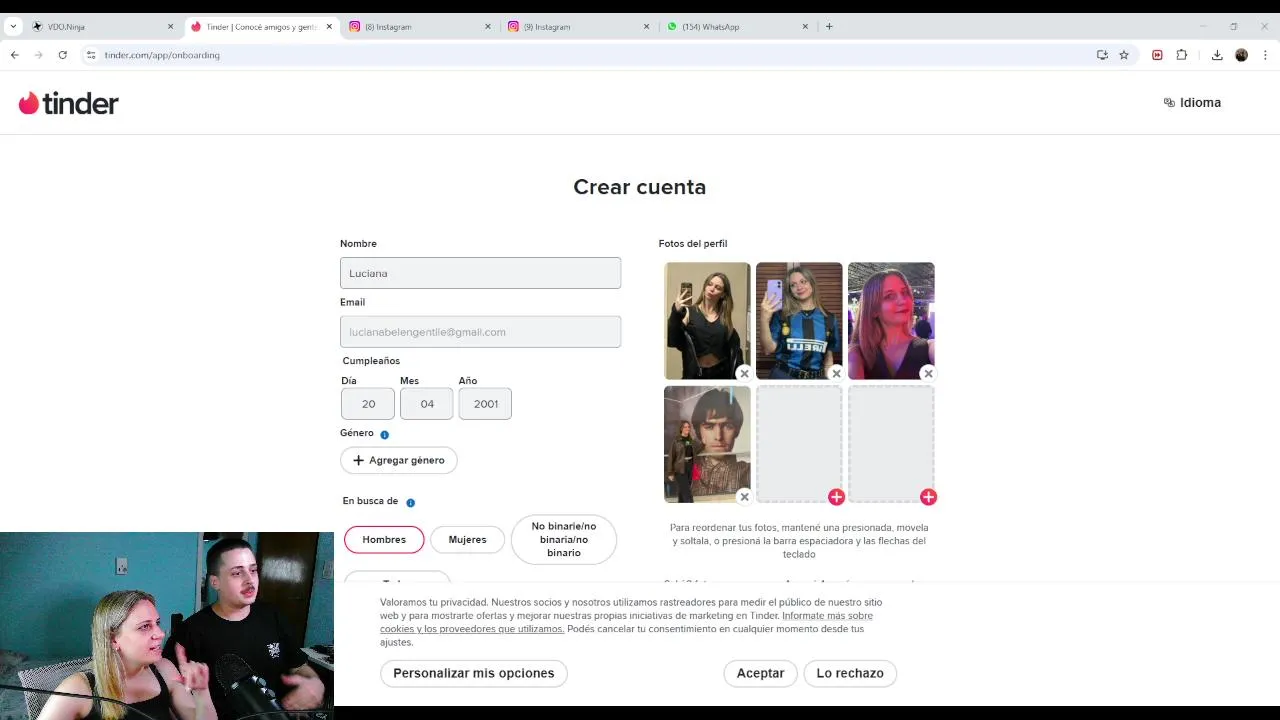The height and width of the screenshot is (720, 1280).
Task: Open the poster photo thumbnail
Action: pos(707,444)
